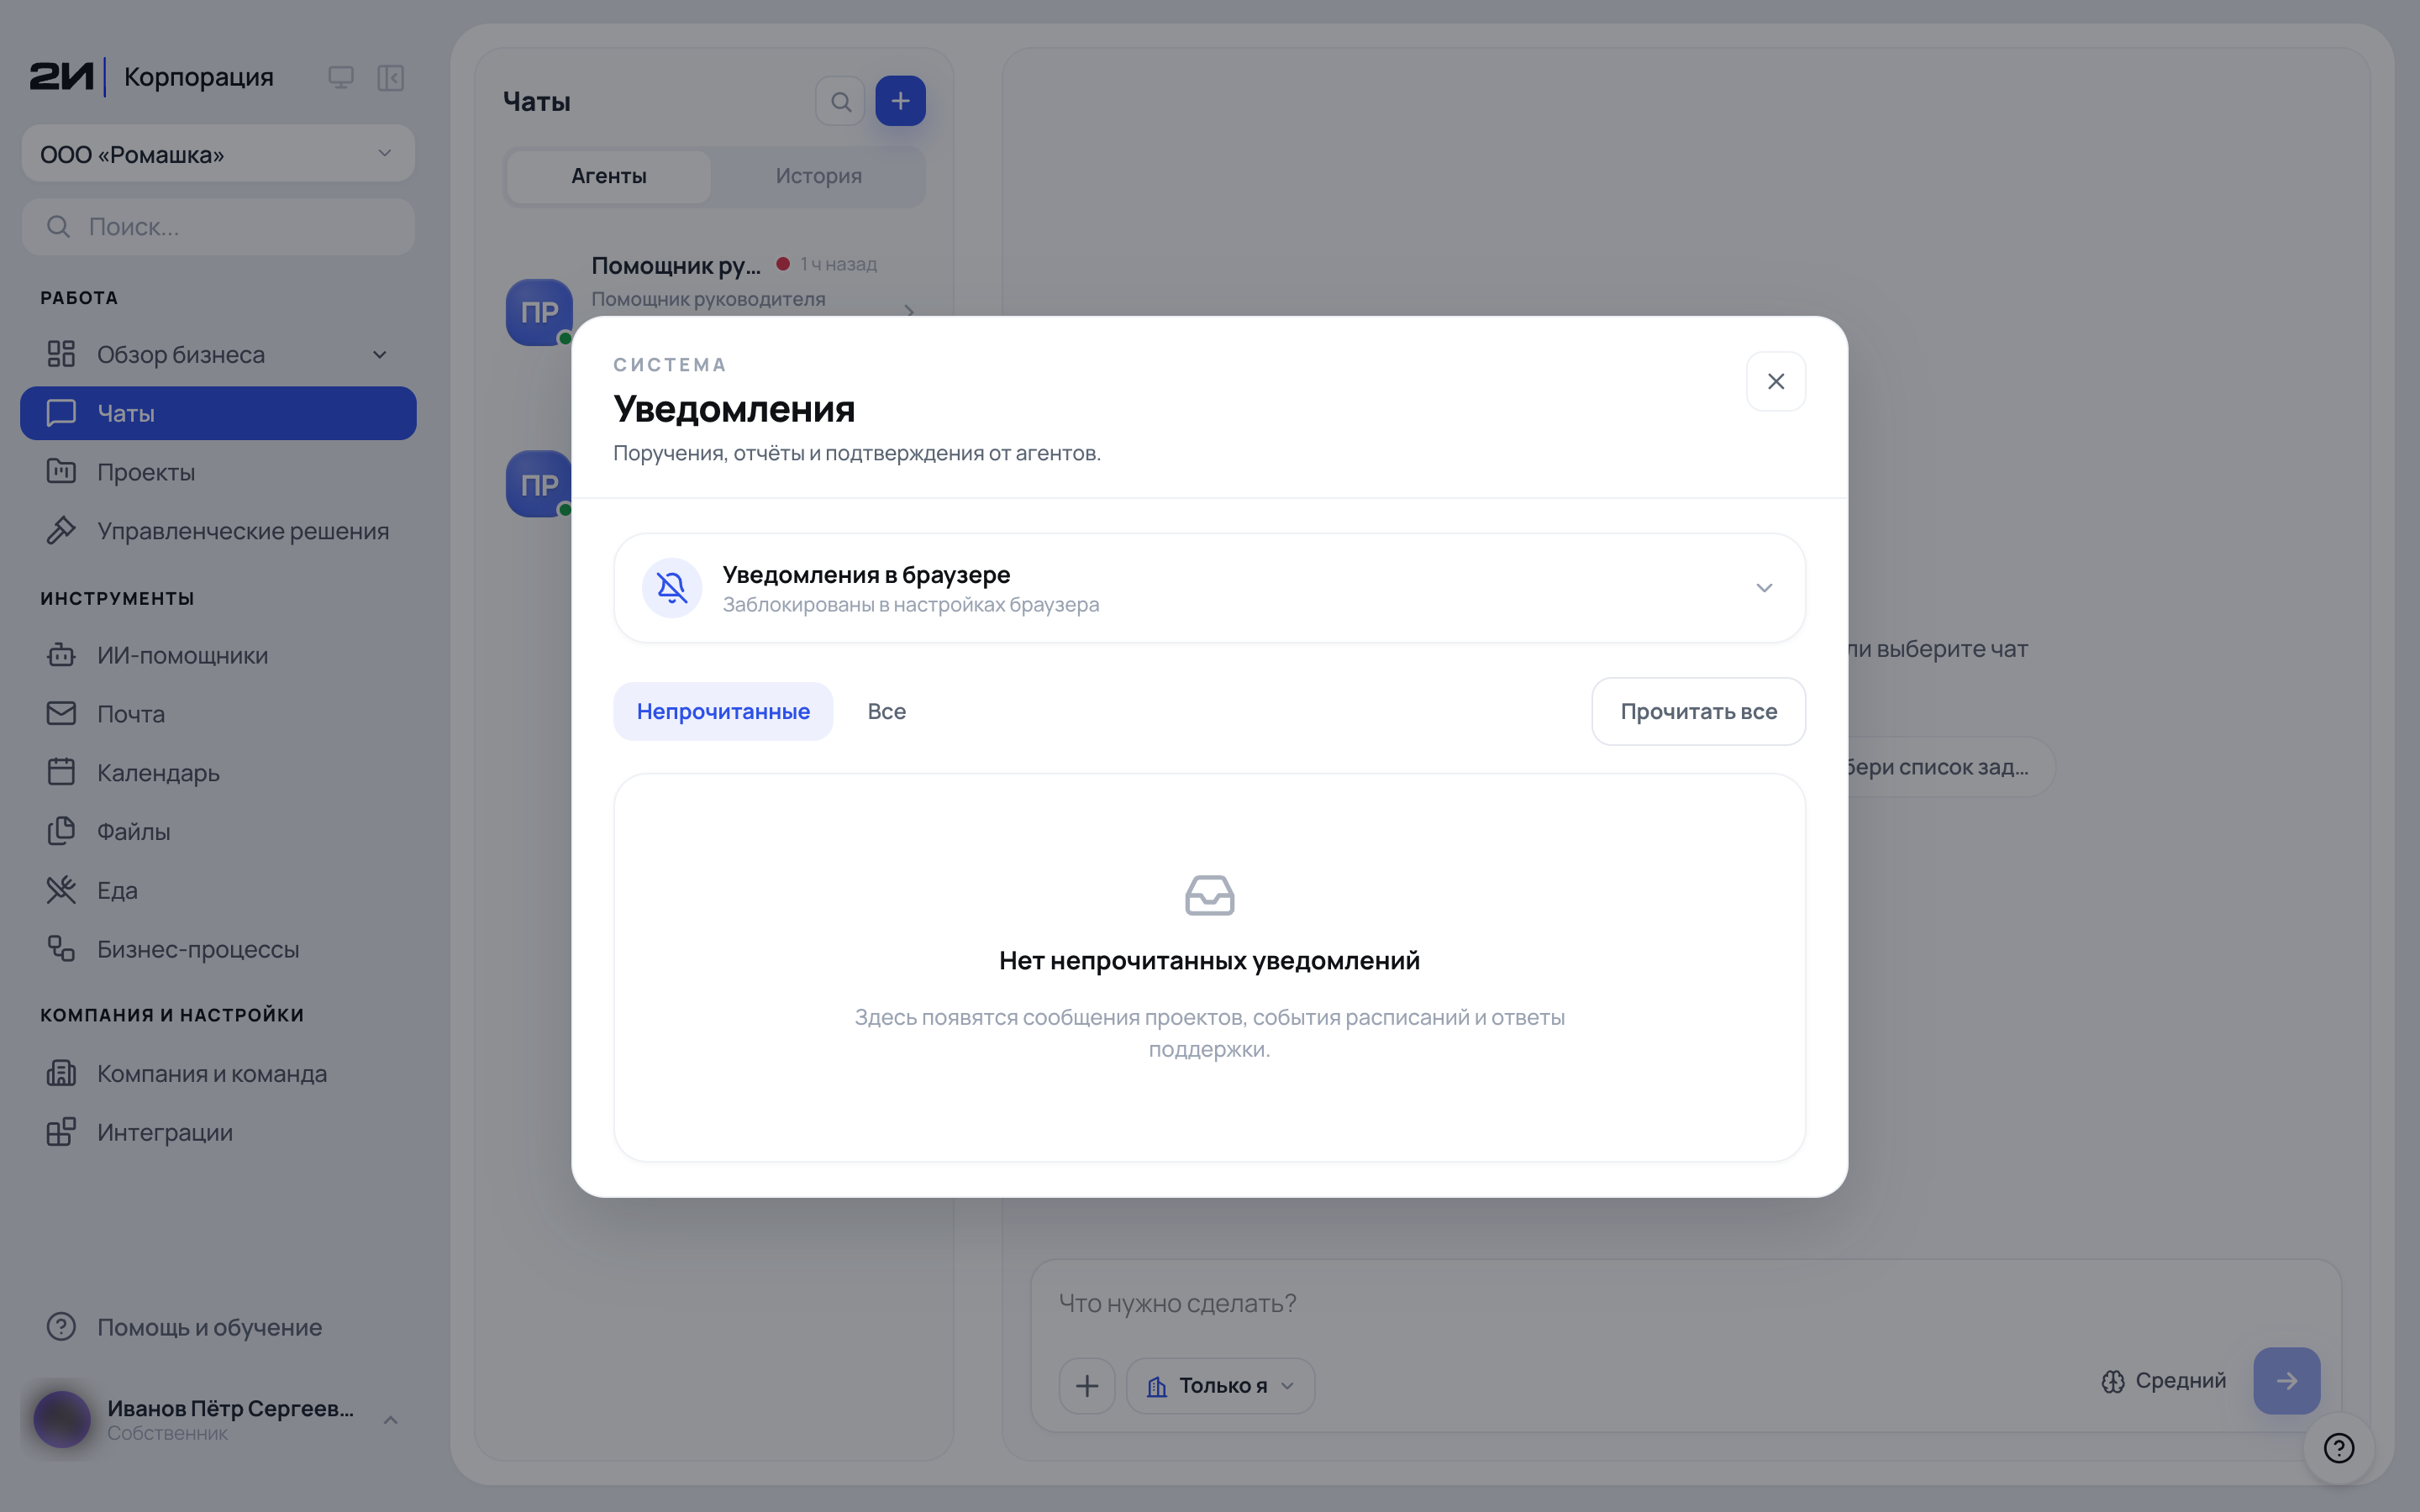Switch to the Непрочитанные tab
This screenshot has height=1512, width=2420.
click(723, 711)
